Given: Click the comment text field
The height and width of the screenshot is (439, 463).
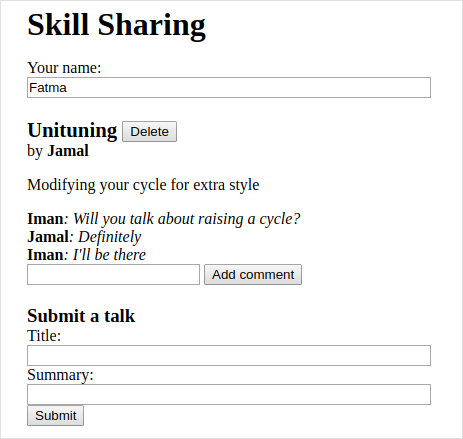Looking at the screenshot, I should pos(113,275).
